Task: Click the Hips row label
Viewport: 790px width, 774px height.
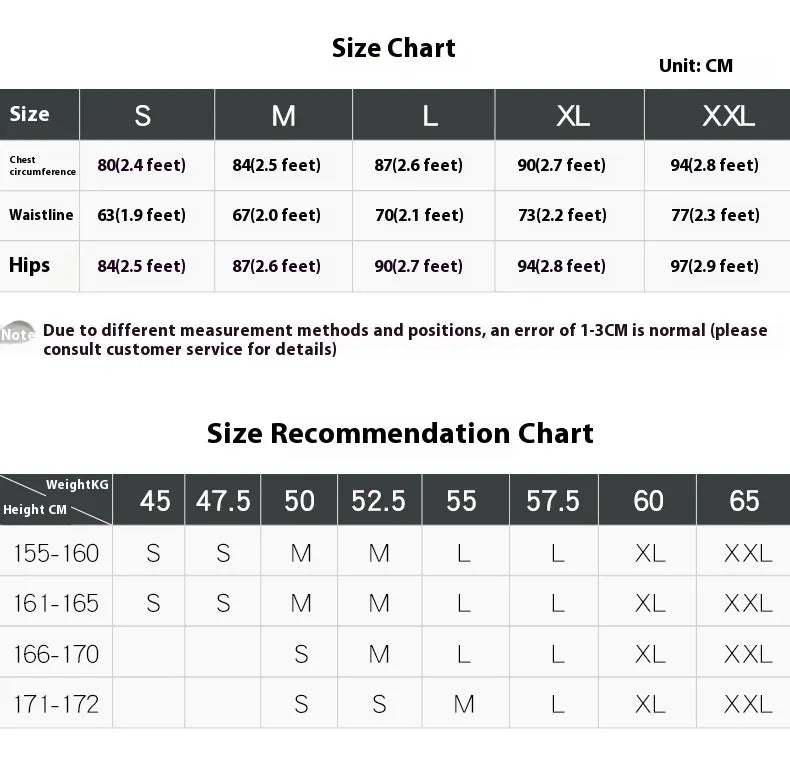Action: (29, 266)
